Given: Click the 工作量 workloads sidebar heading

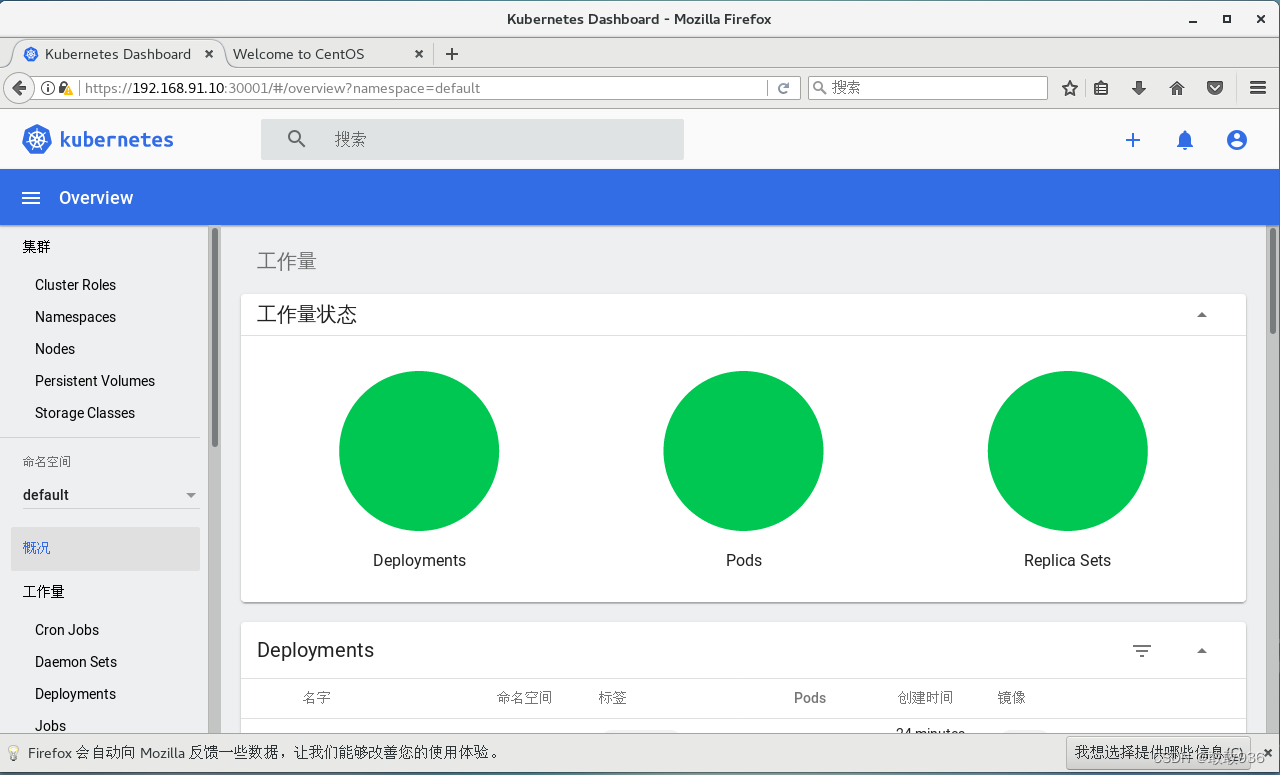Looking at the screenshot, I should click(44, 592).
